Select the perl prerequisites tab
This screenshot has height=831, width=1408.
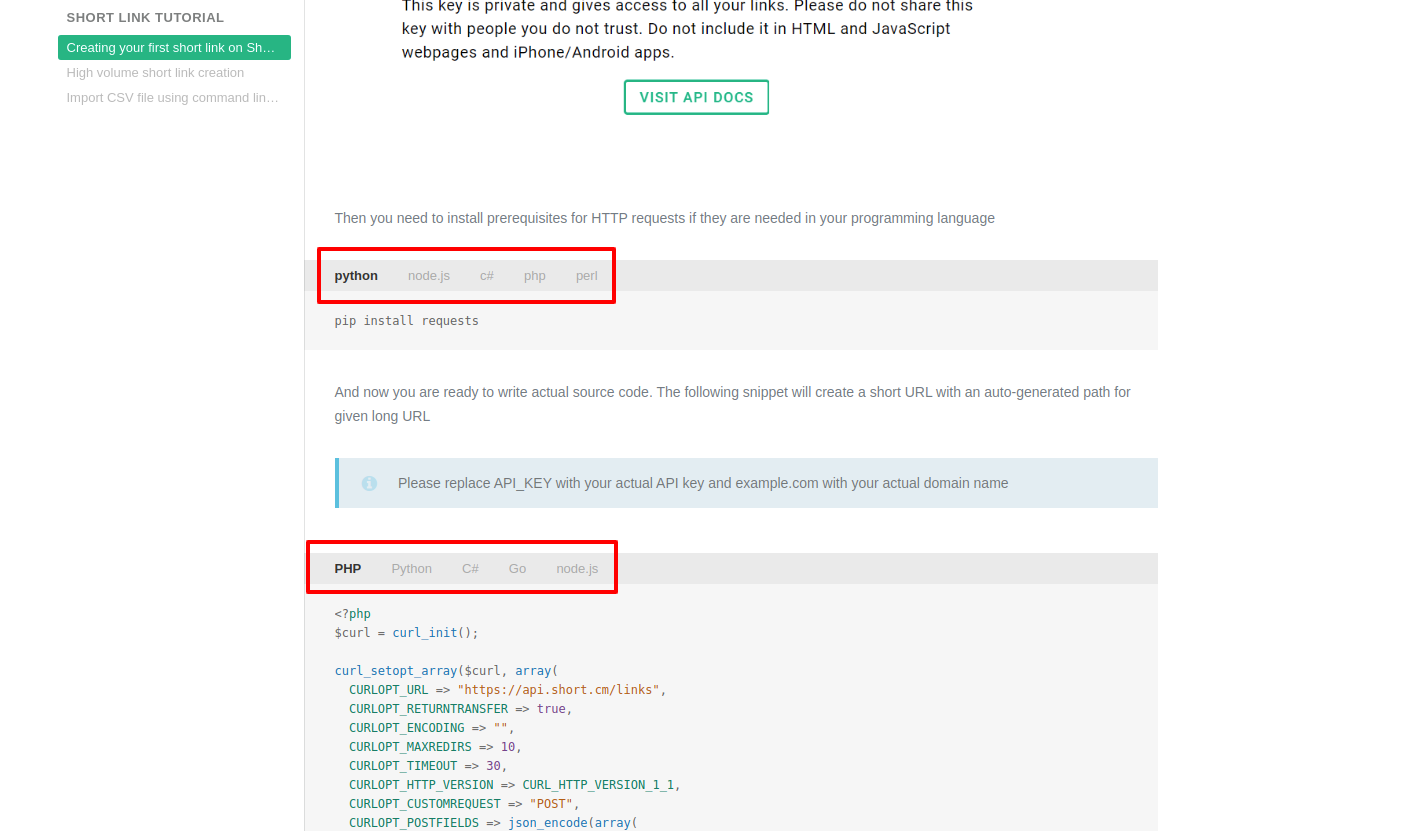[x=587, y=276]
